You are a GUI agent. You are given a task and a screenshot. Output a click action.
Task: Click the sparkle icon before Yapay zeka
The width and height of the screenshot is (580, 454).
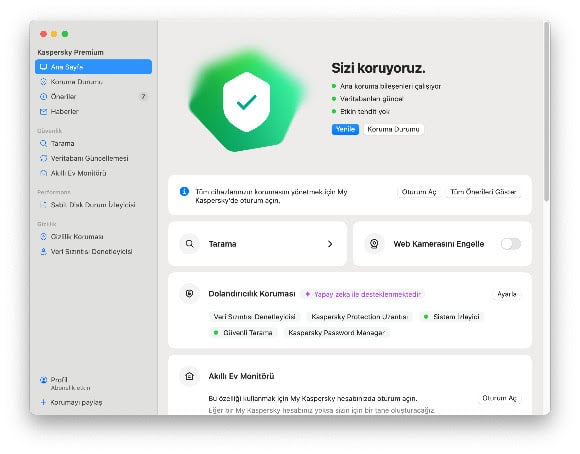coord(307,294)
